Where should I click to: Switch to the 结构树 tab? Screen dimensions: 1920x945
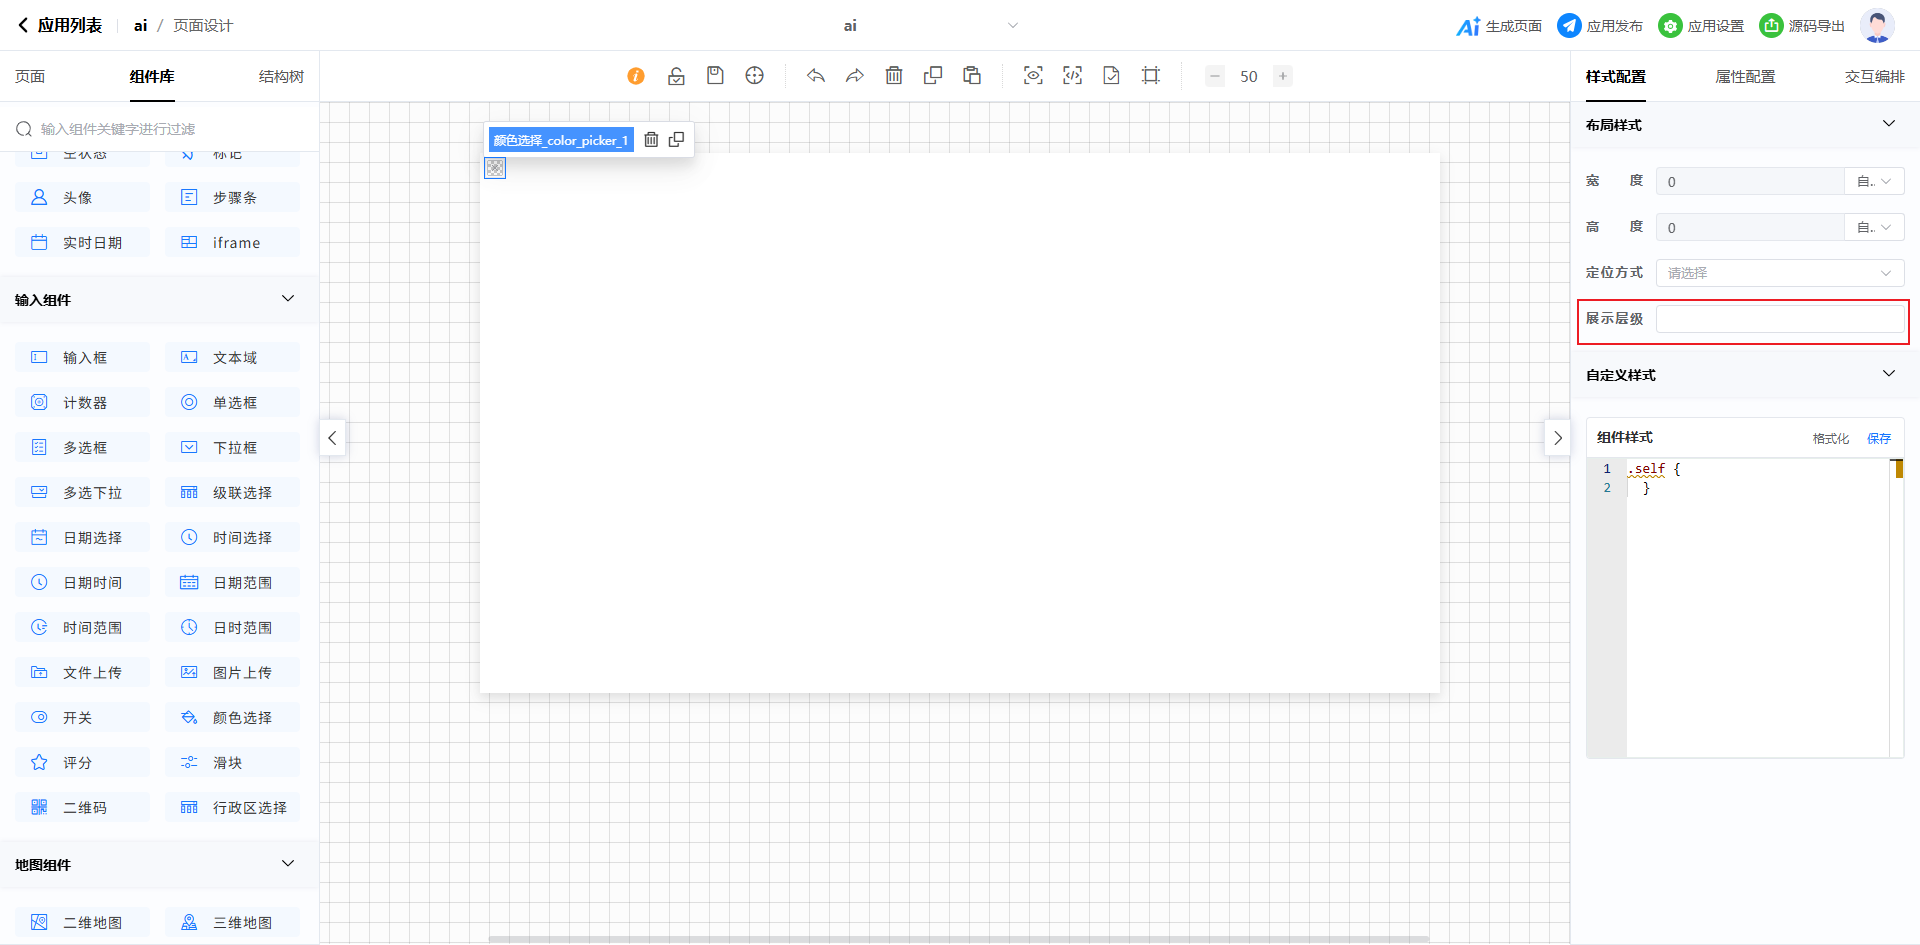click(281, 77)
